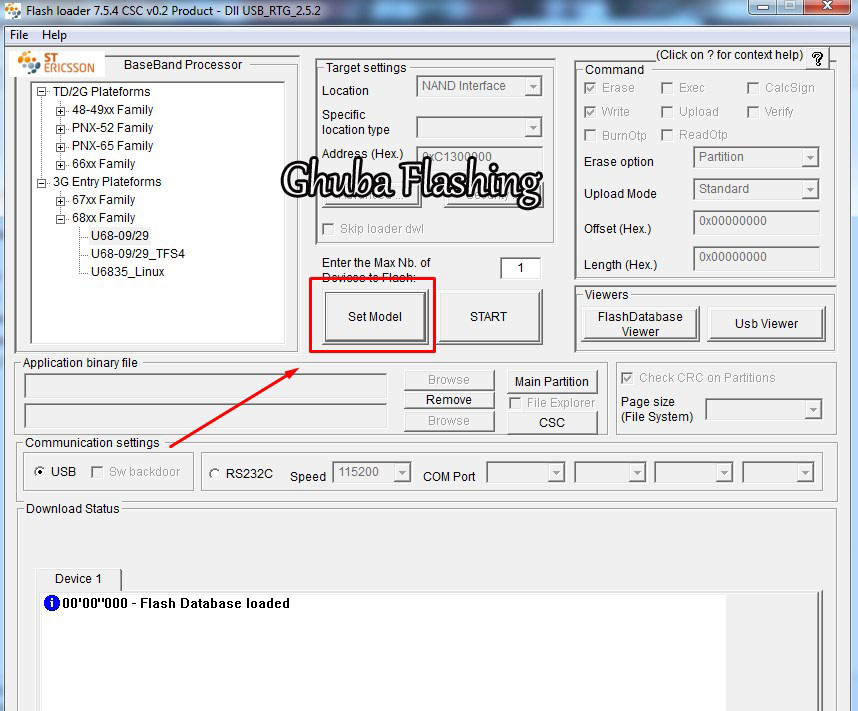Click the first Application binary file field
Viewport: 858px width, 711px height.
point(206,386)
